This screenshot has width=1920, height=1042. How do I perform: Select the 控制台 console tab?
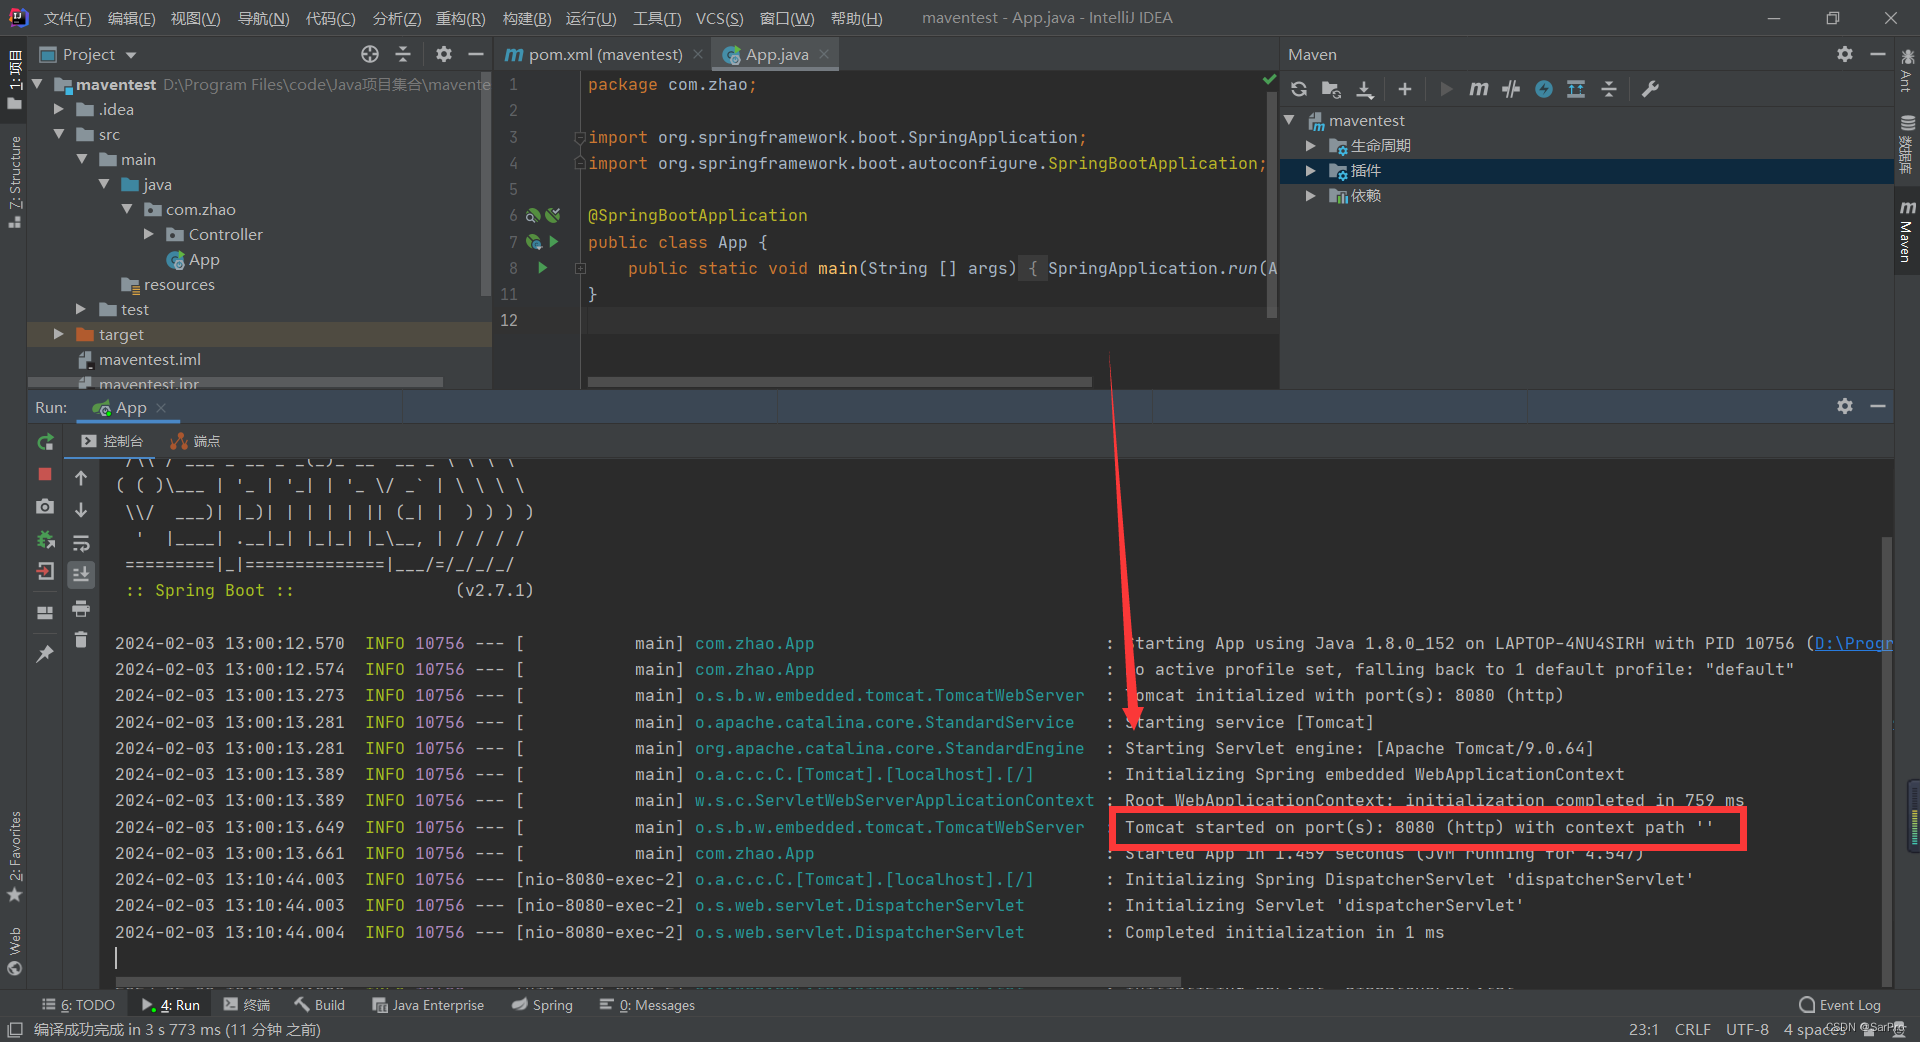click(113, 441)
